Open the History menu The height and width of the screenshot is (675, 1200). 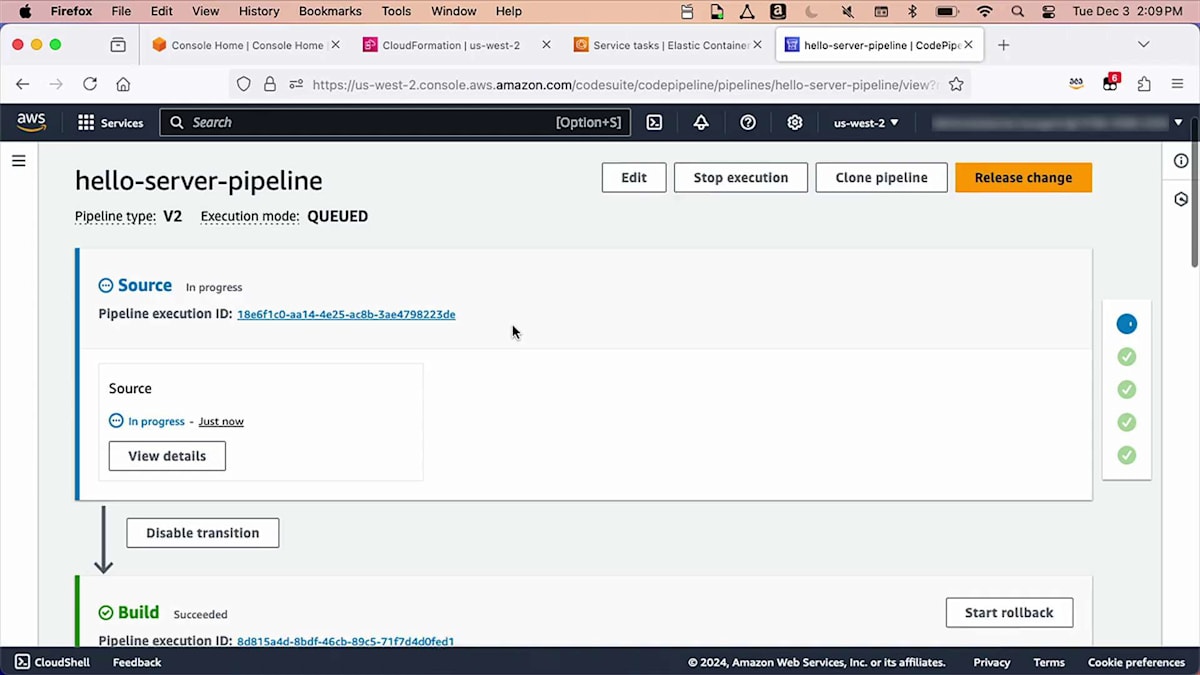259,11
